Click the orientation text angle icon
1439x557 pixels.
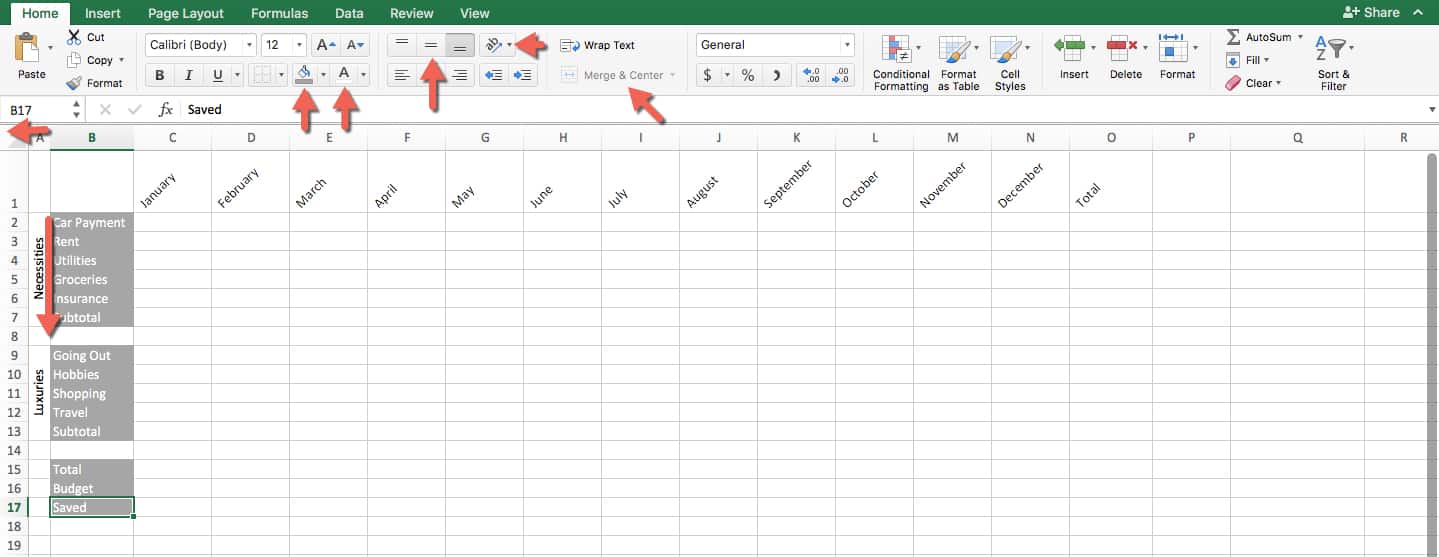click(492, 45)
